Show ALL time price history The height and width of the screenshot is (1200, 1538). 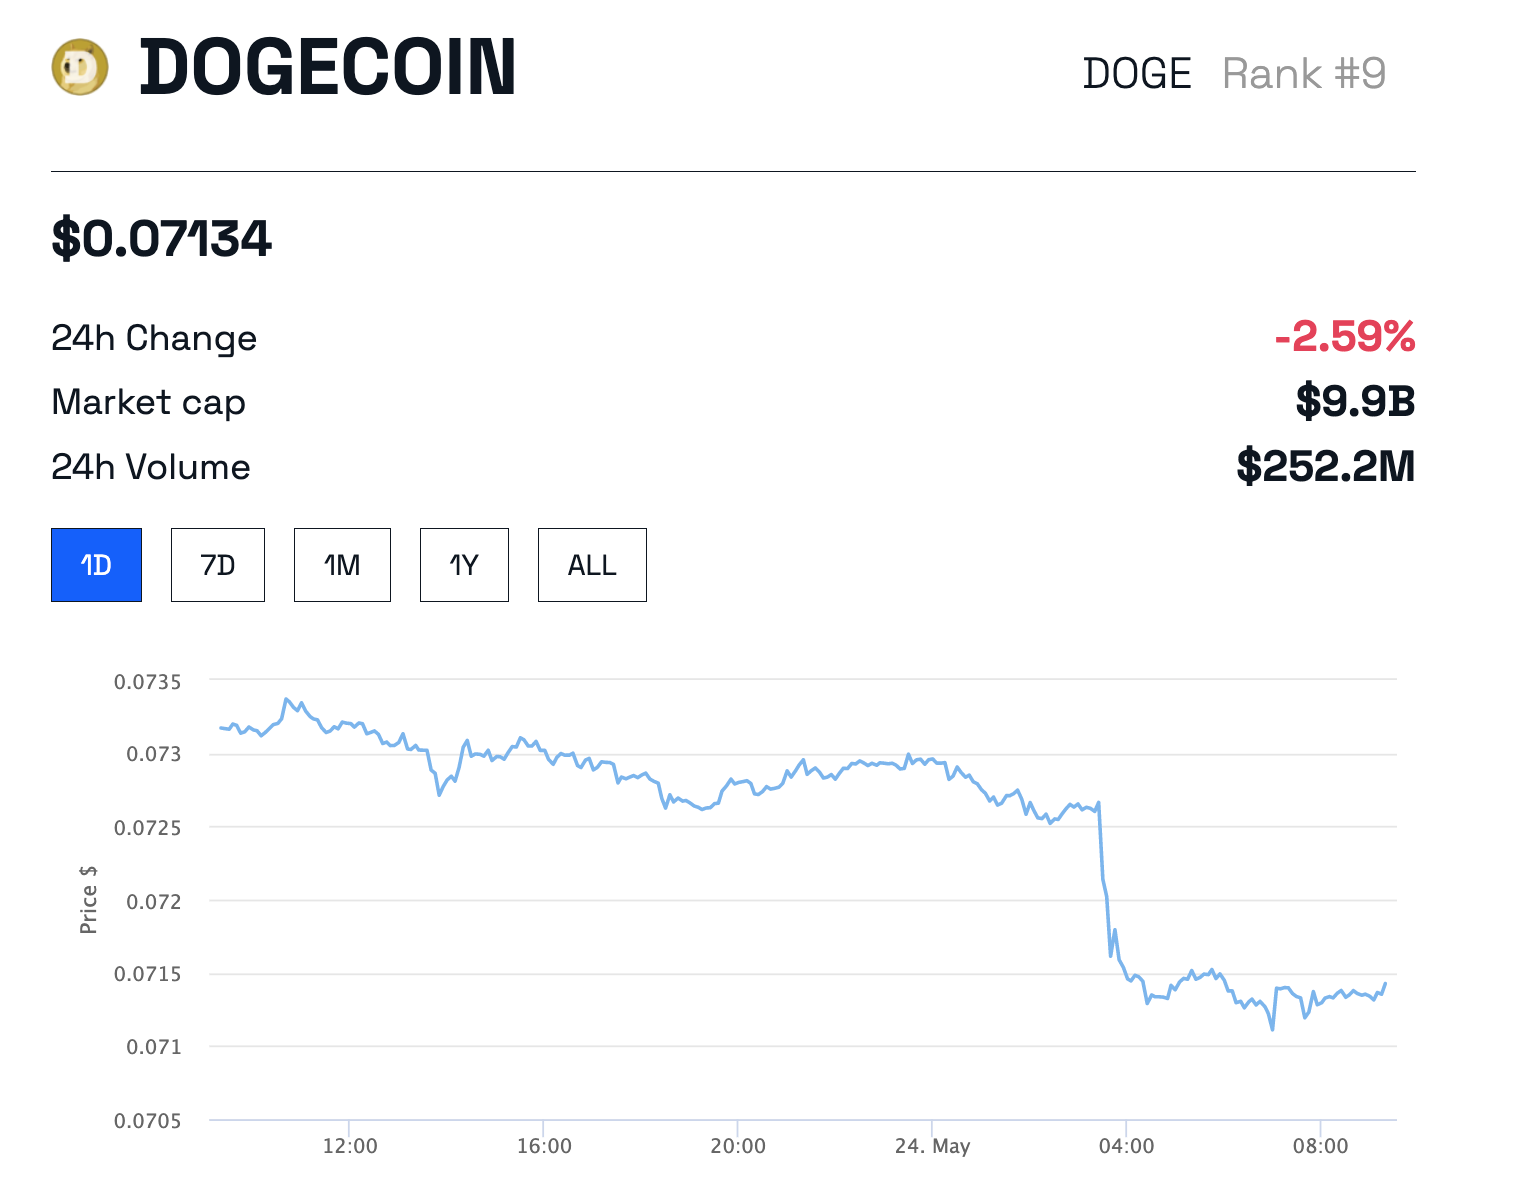pyautogui.click(x=592, y=565)
